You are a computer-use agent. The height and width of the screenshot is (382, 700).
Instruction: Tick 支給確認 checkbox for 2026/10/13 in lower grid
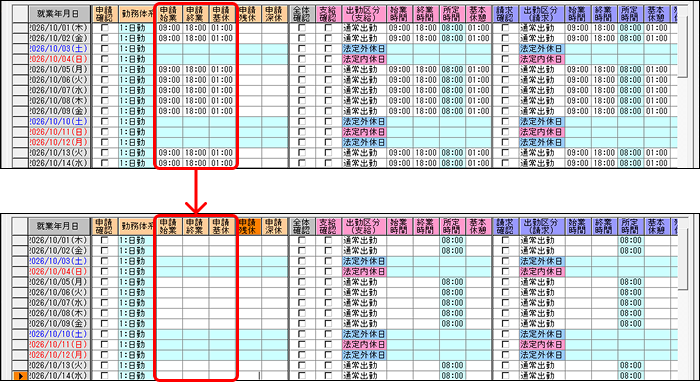328,365
